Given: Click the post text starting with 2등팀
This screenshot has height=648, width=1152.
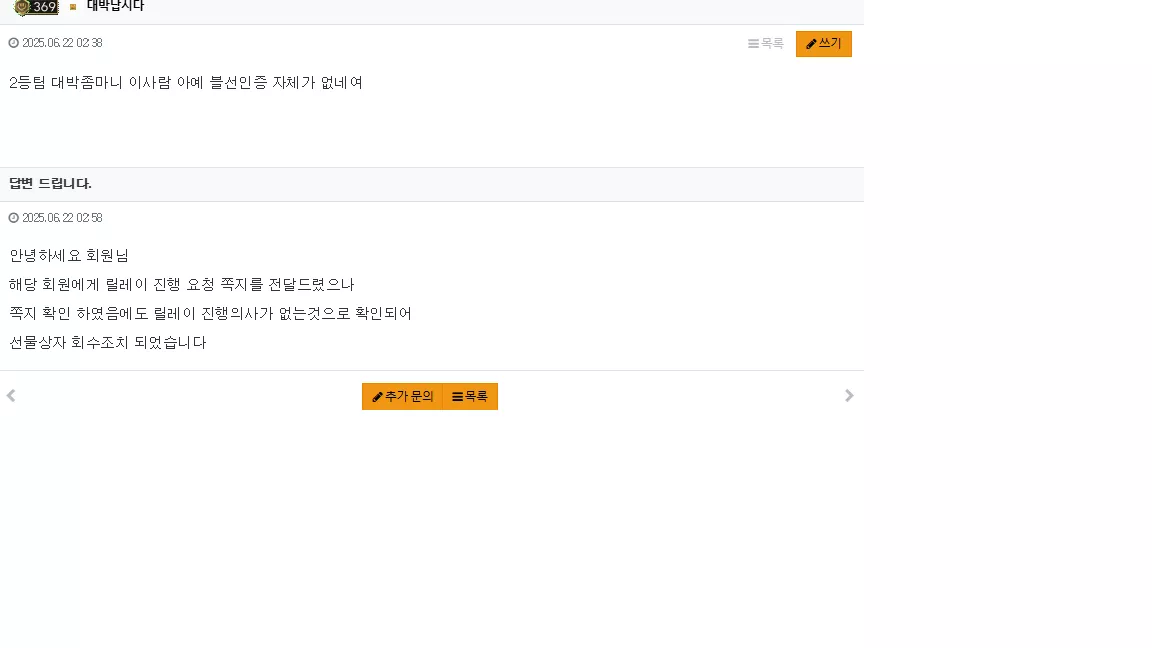Looking at the screenshot, I should point(186,83).
